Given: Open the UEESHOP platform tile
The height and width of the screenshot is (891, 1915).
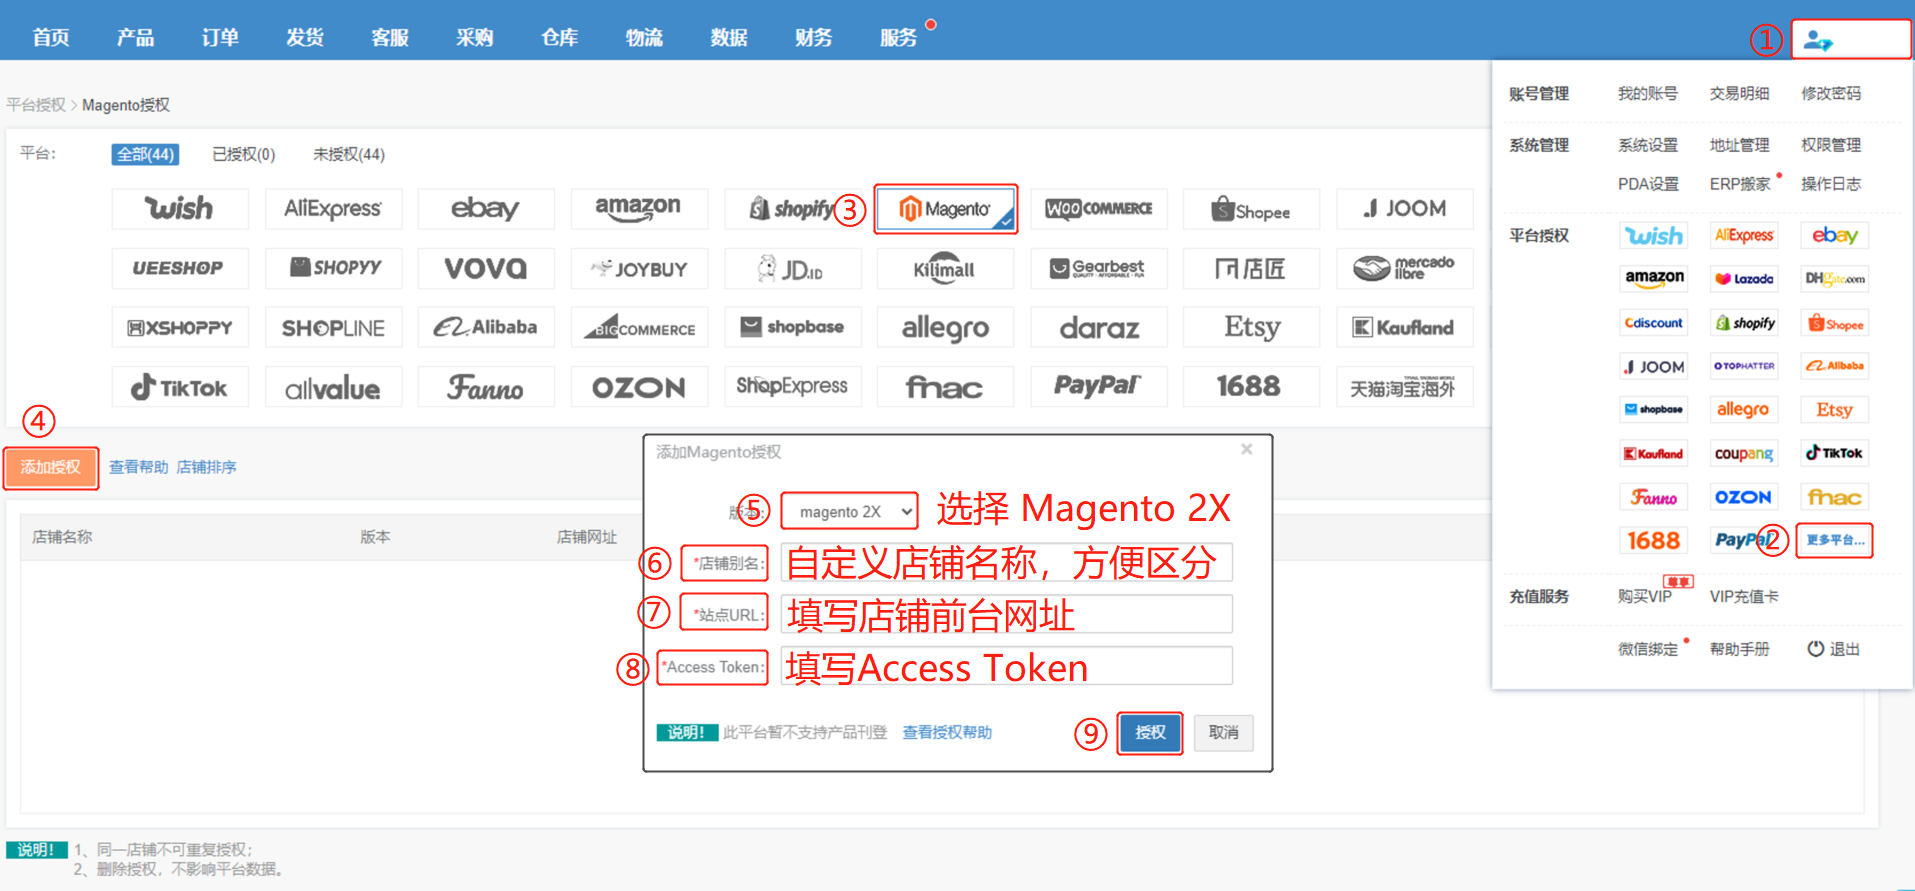Looking at the screenshot, I should (x=180, y=268).
